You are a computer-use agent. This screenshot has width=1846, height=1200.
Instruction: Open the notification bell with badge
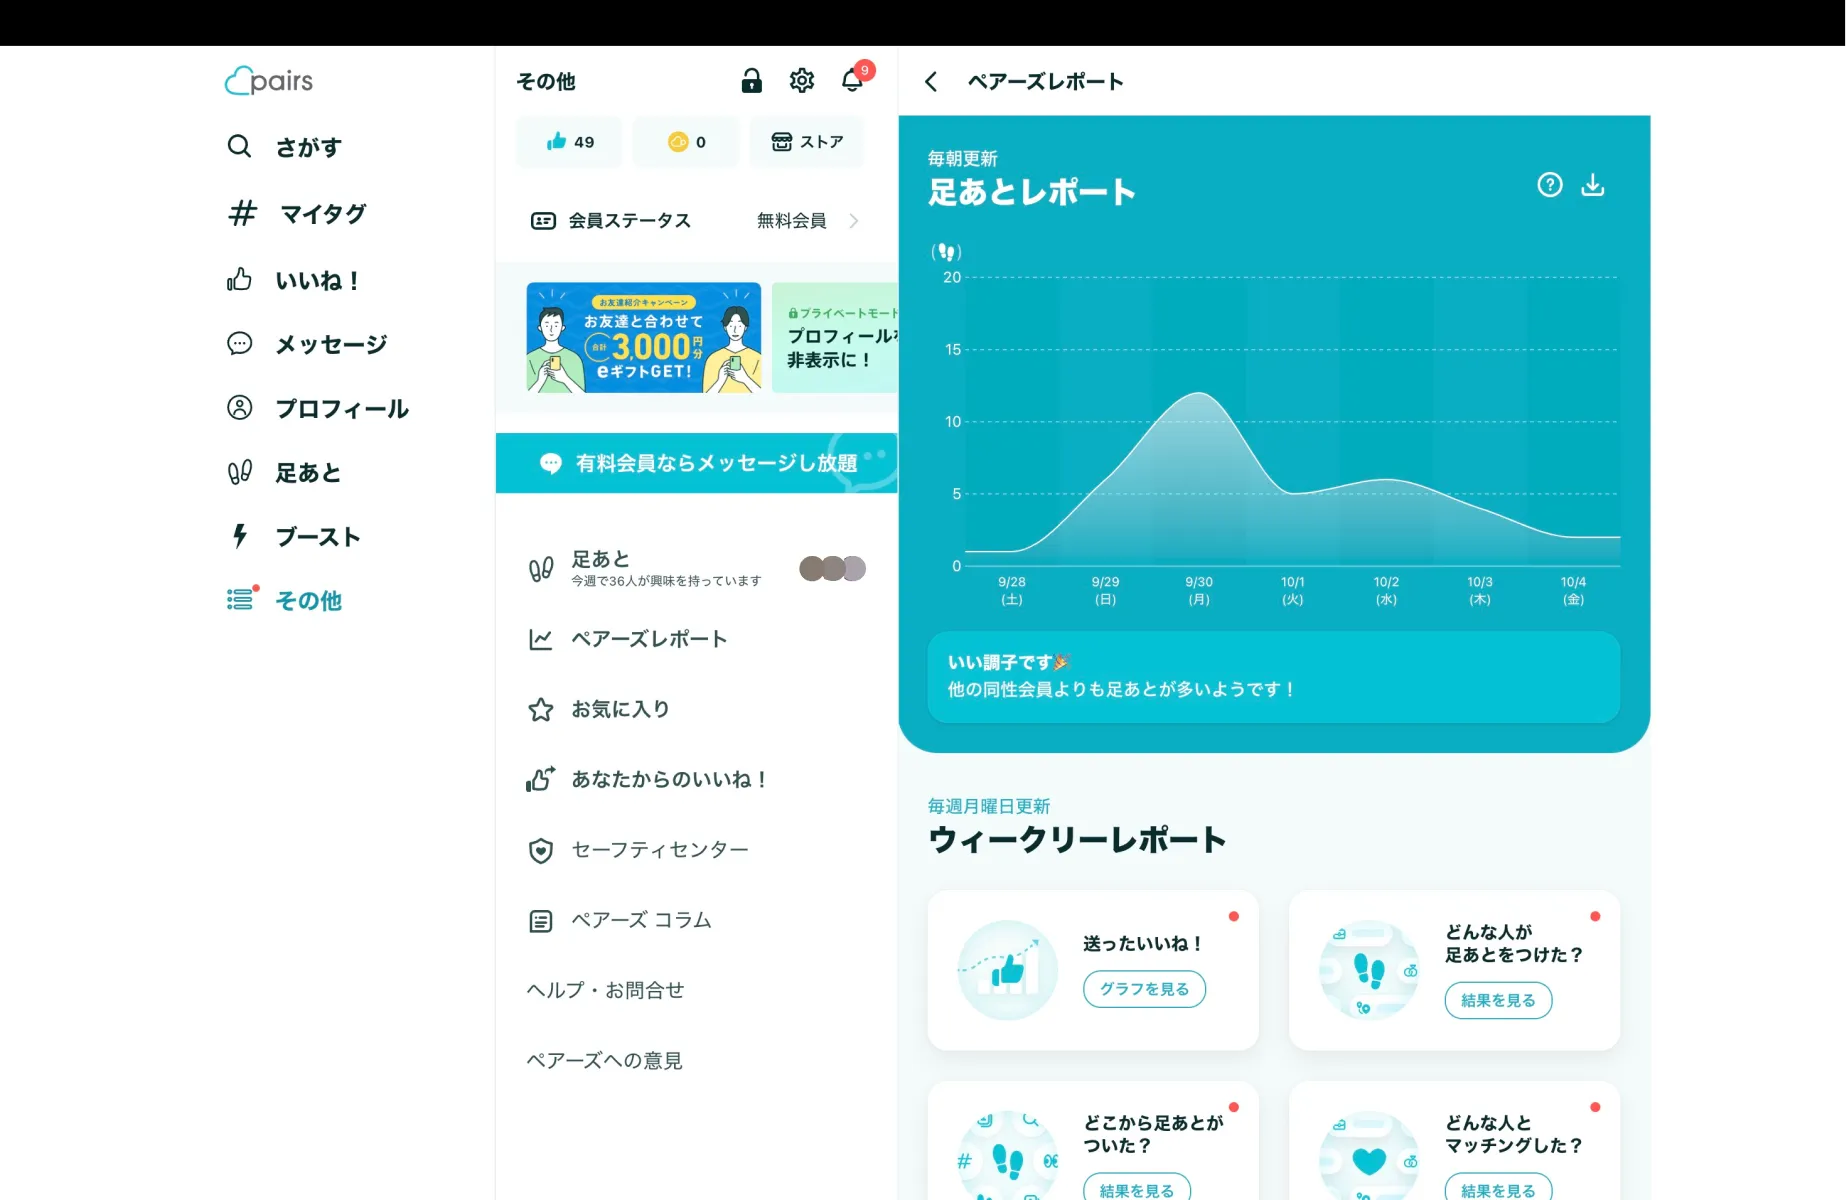tap(852, 81)
